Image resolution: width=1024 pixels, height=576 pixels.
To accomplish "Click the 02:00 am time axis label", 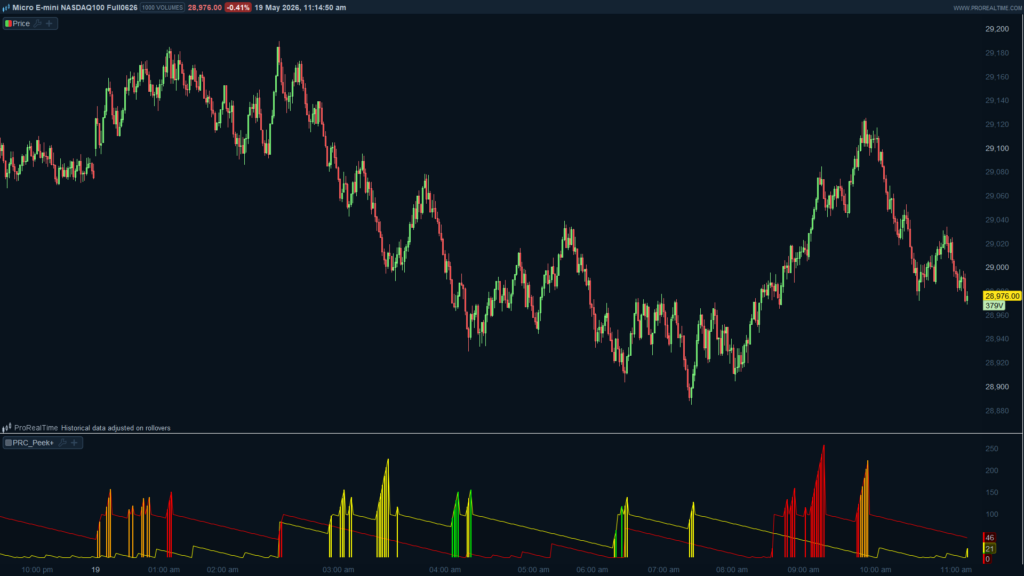I will [222, 569].
